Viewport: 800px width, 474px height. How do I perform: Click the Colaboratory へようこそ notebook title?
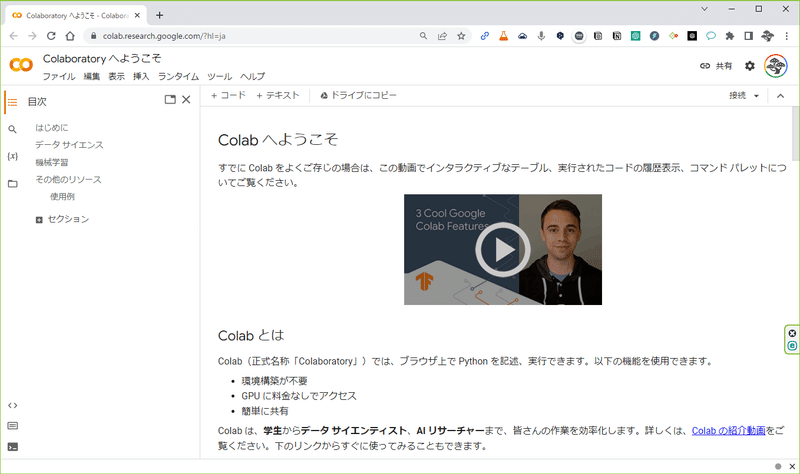click(x=102, y=59)
